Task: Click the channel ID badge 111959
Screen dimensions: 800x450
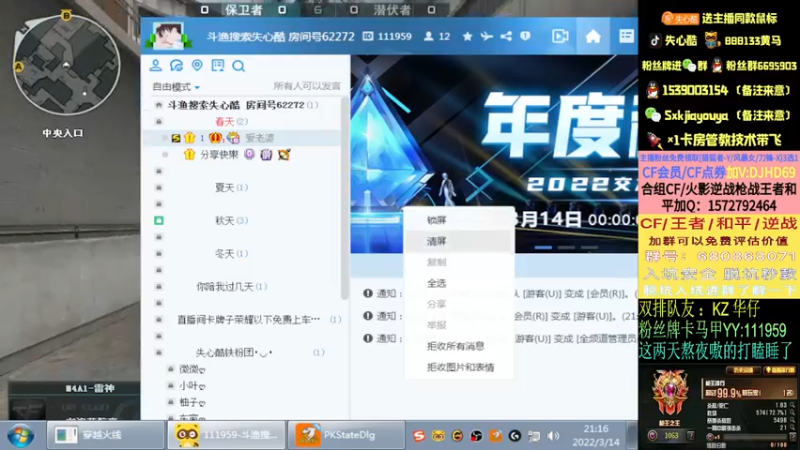Action: pyautogui.click(x=387, y=36)
